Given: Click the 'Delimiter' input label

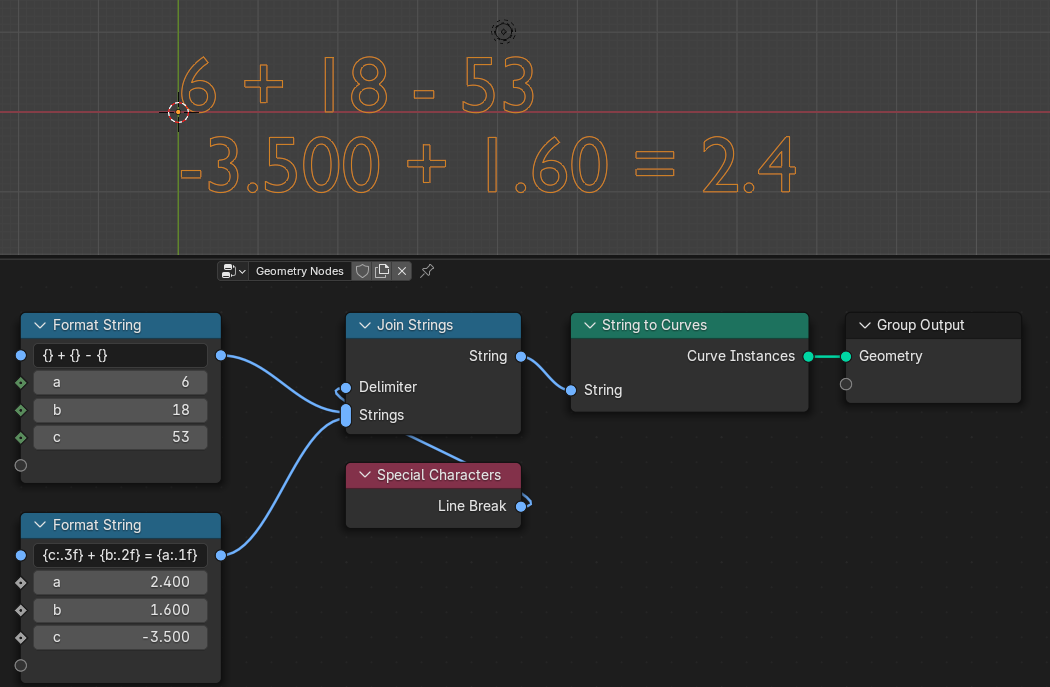Looking at the screenshot, I should click(388, 387).
